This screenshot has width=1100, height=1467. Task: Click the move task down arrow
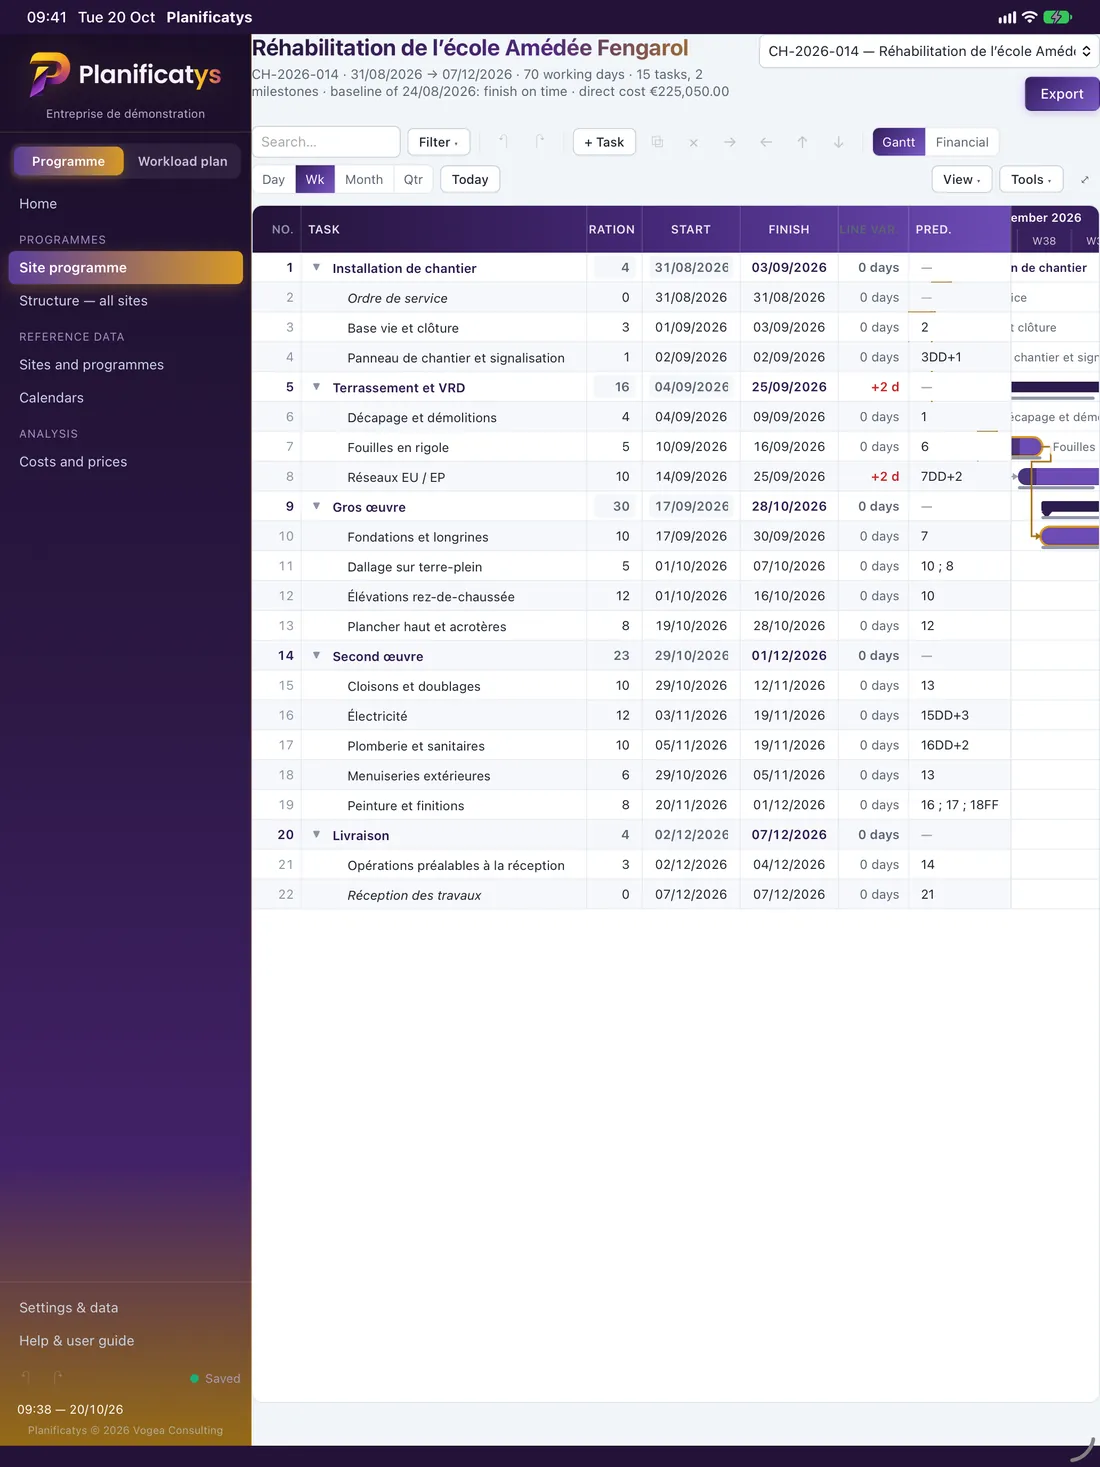click(x=838, y=142)
